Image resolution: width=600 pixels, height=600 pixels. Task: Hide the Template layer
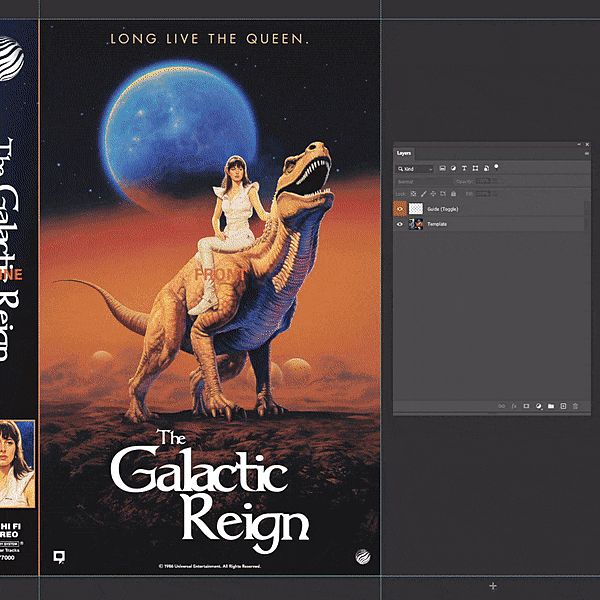click(x=400, y=224)
